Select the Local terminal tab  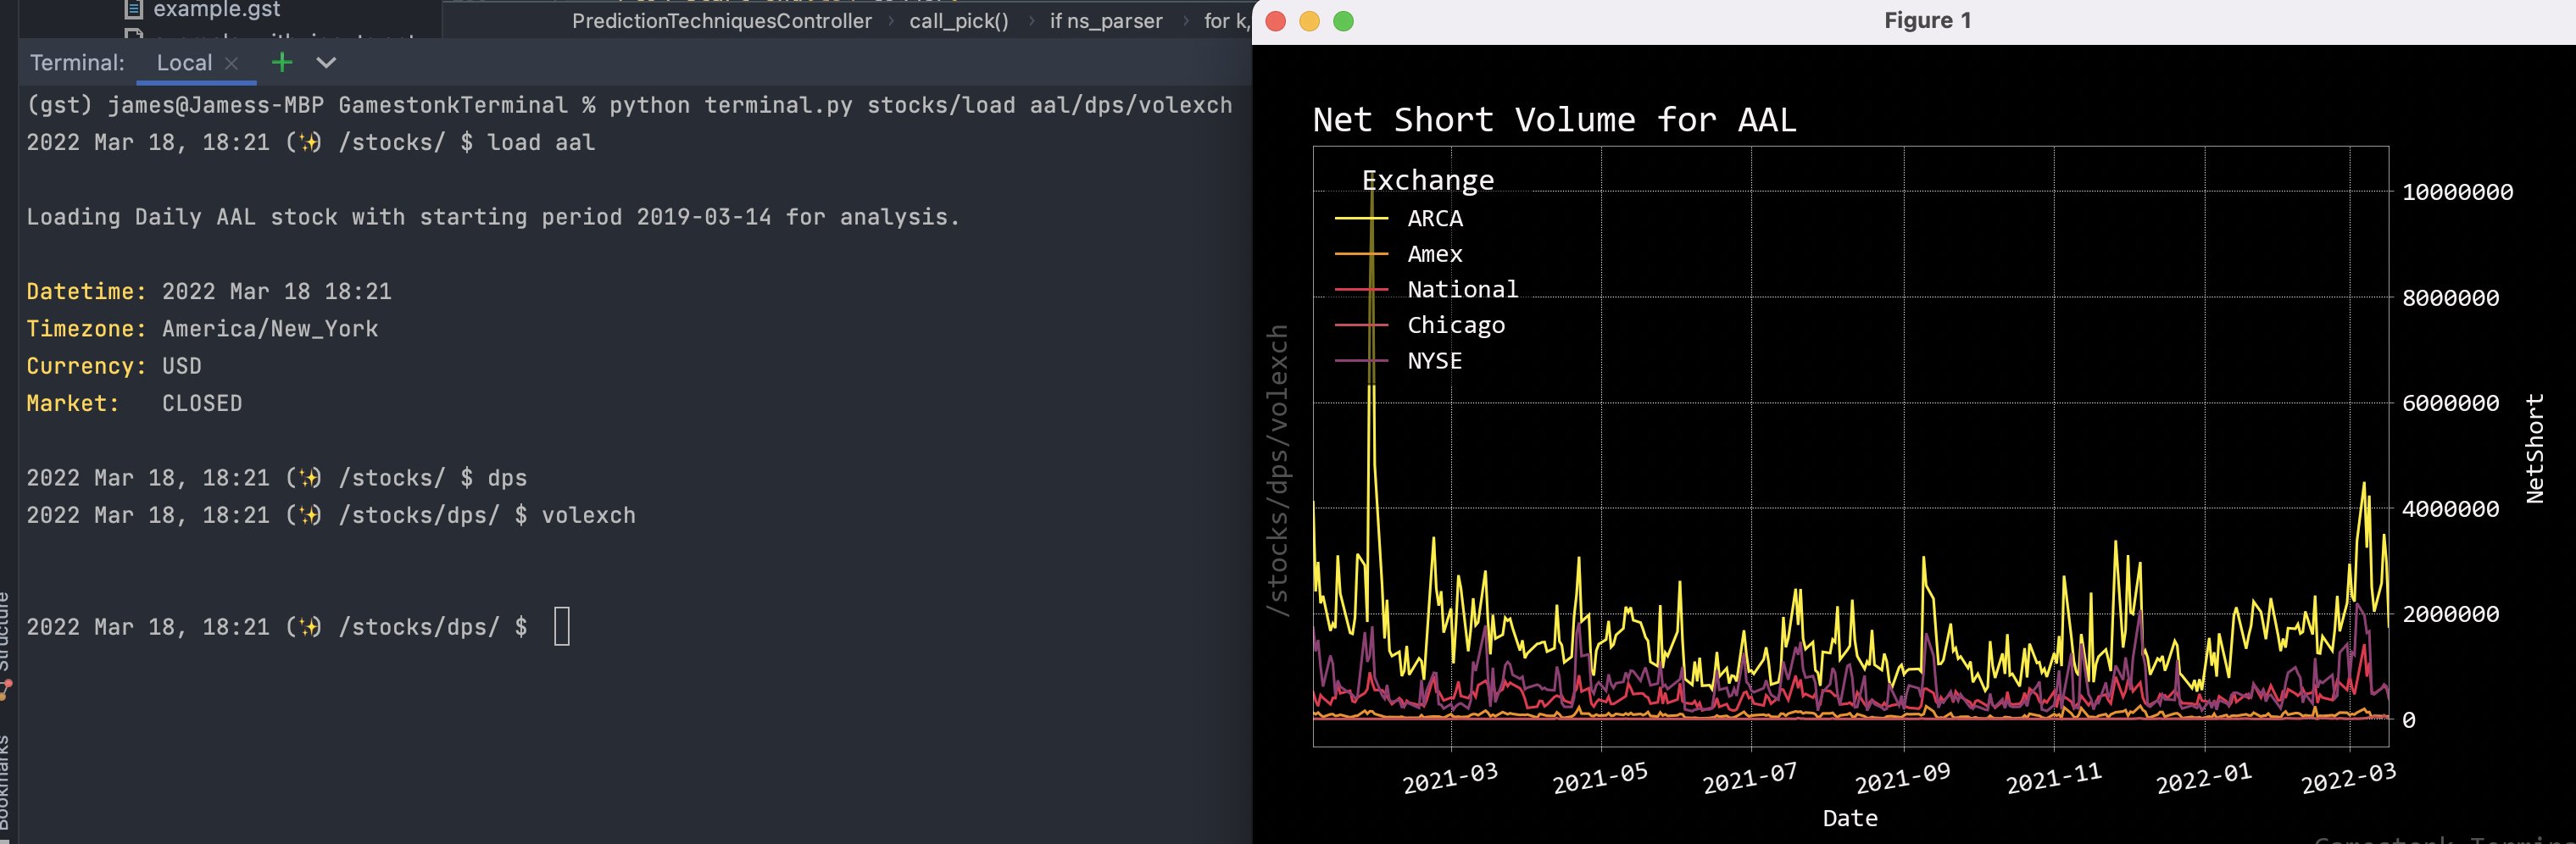[x=184, y=62]
